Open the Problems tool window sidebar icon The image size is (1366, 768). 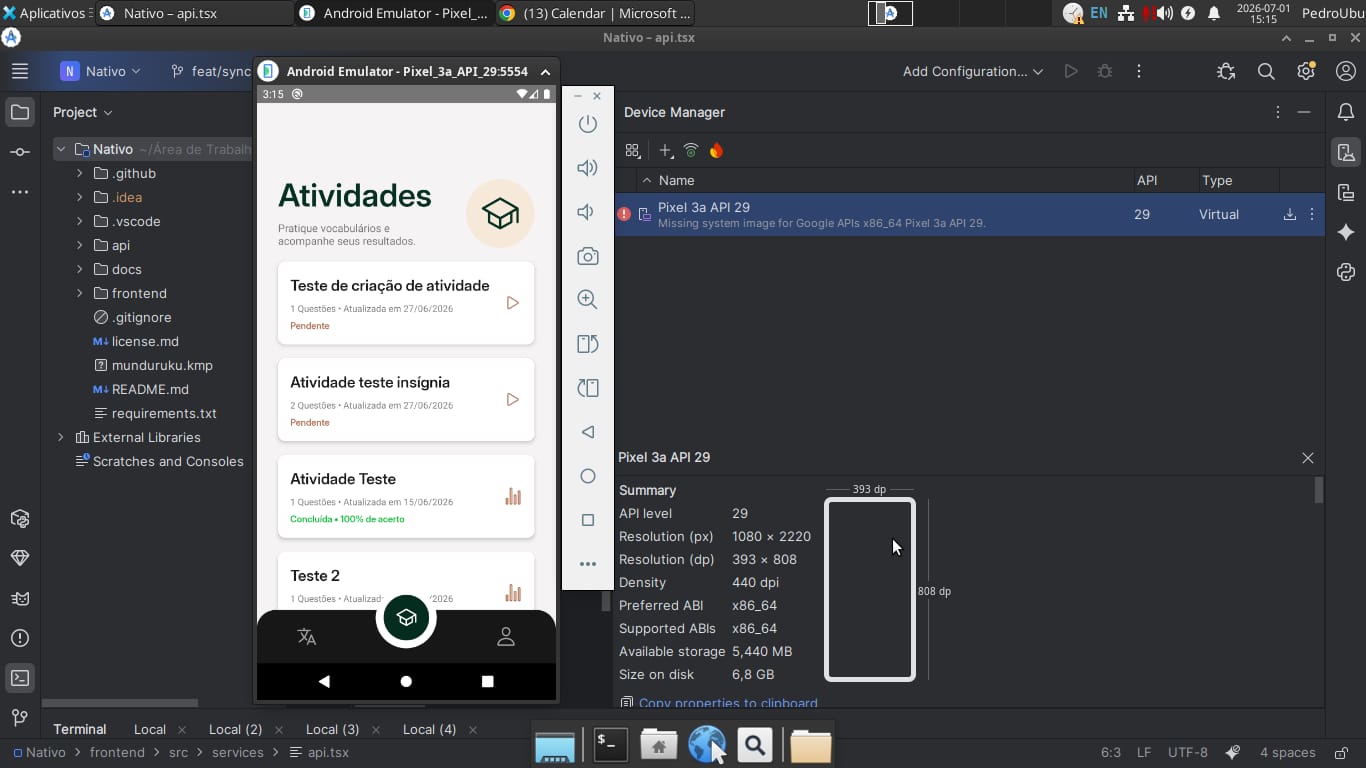tap(20, 638)
